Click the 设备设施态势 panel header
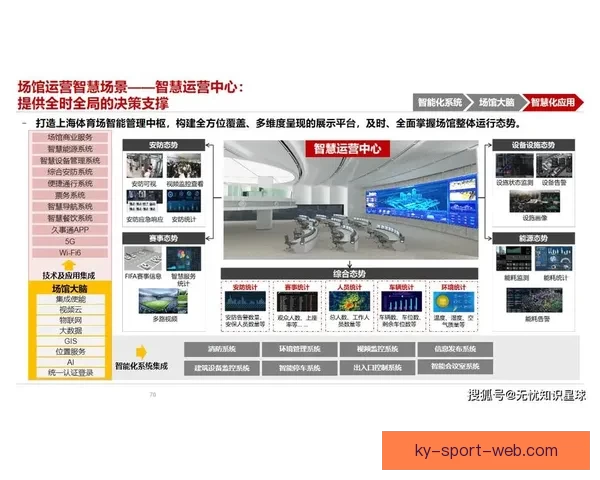 (533, 145)
